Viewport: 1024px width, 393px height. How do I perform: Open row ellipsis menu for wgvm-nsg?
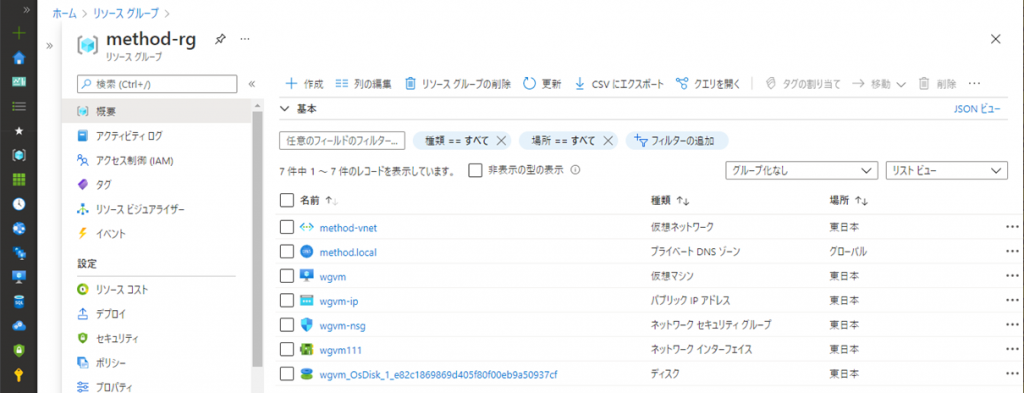pyautogui.click(x=1012, y=325)
